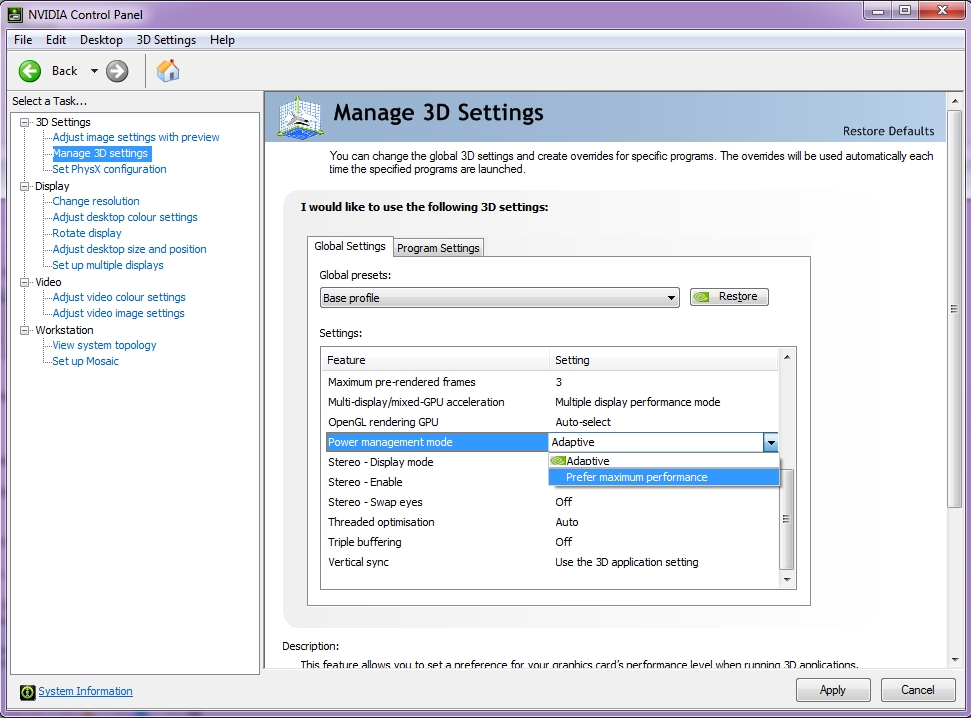This screenshot has height=718, width=971.
Task: Click the Cancel button
Action: [x=917, y=690]
